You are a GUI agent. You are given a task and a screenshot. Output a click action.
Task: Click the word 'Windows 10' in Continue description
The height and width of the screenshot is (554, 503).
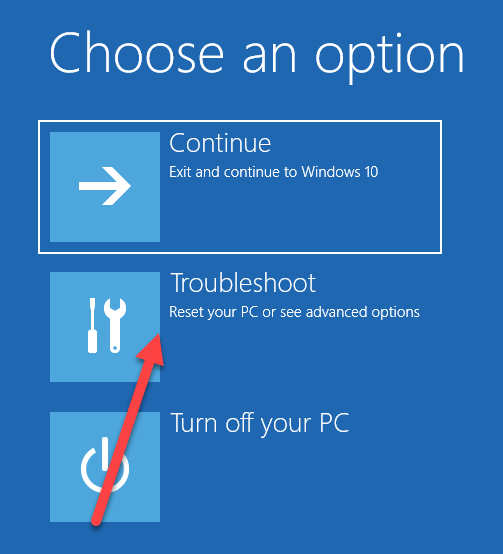[340, 172]
